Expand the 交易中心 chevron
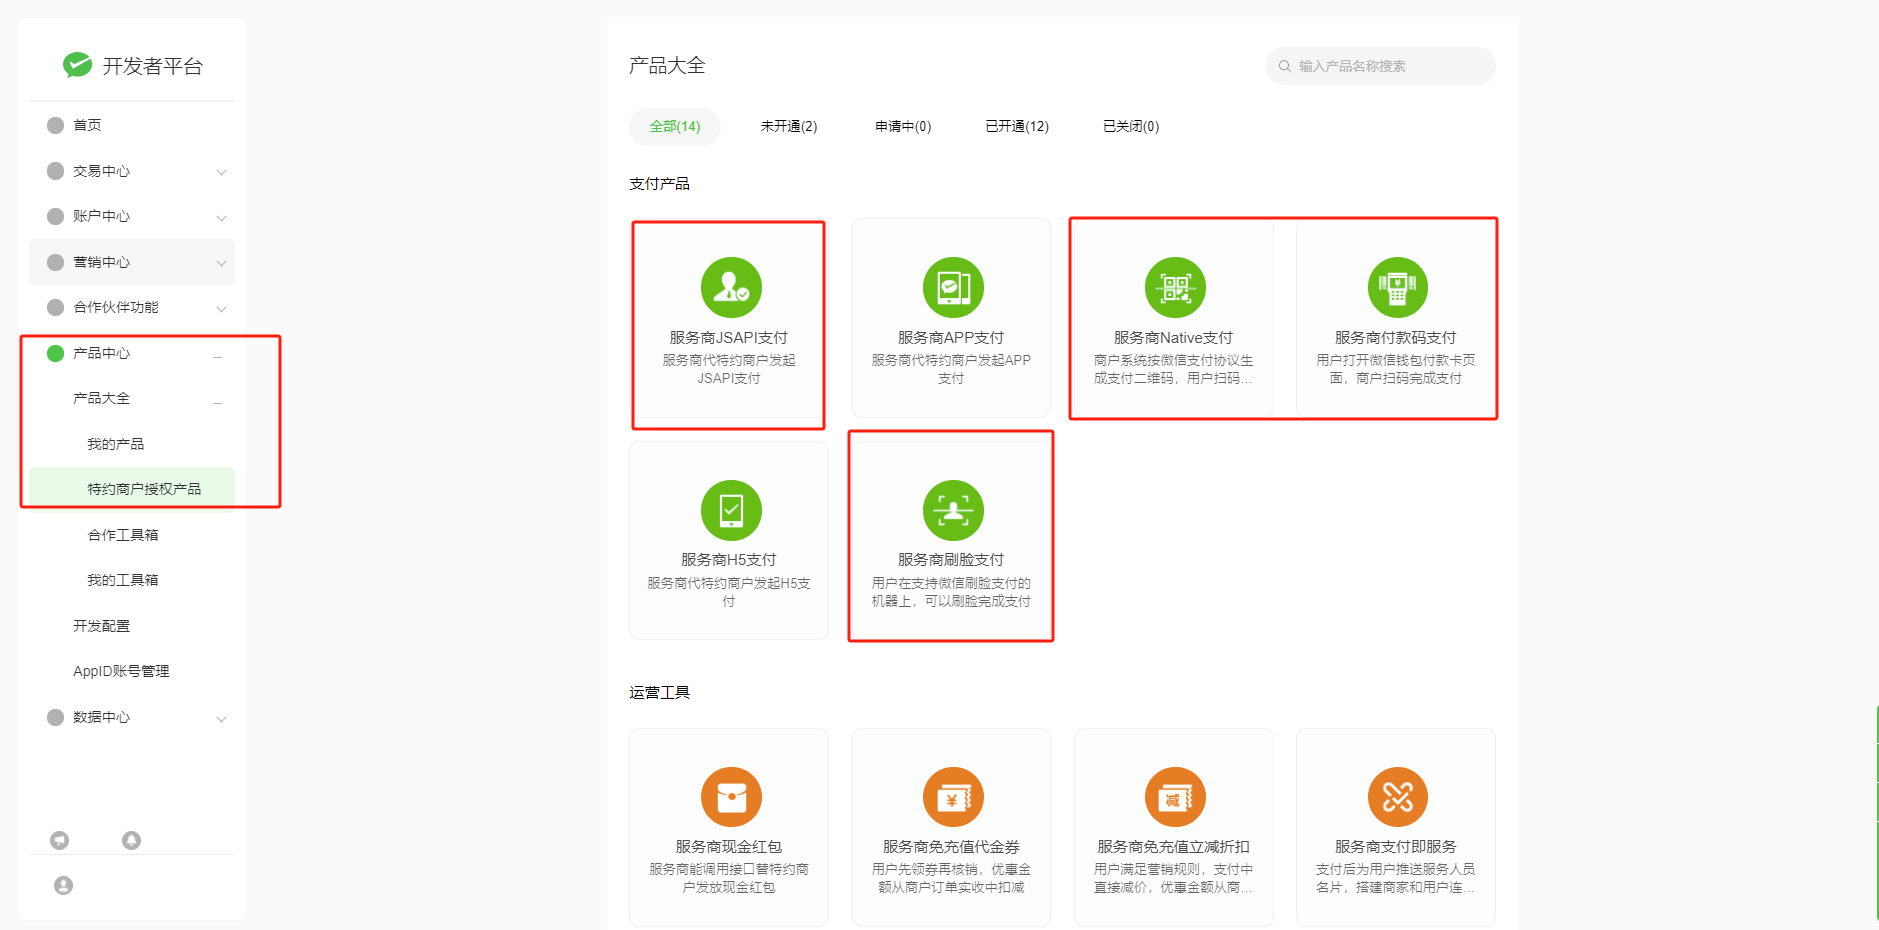This screenshot has height=930, width=1879. click(x=221, y=172)
